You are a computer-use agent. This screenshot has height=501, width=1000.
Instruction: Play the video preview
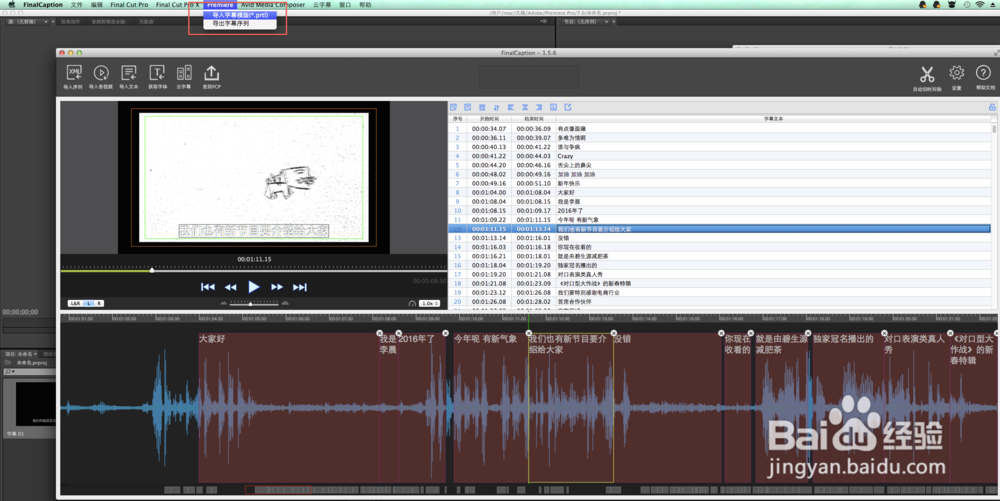(x=254, y=287)
